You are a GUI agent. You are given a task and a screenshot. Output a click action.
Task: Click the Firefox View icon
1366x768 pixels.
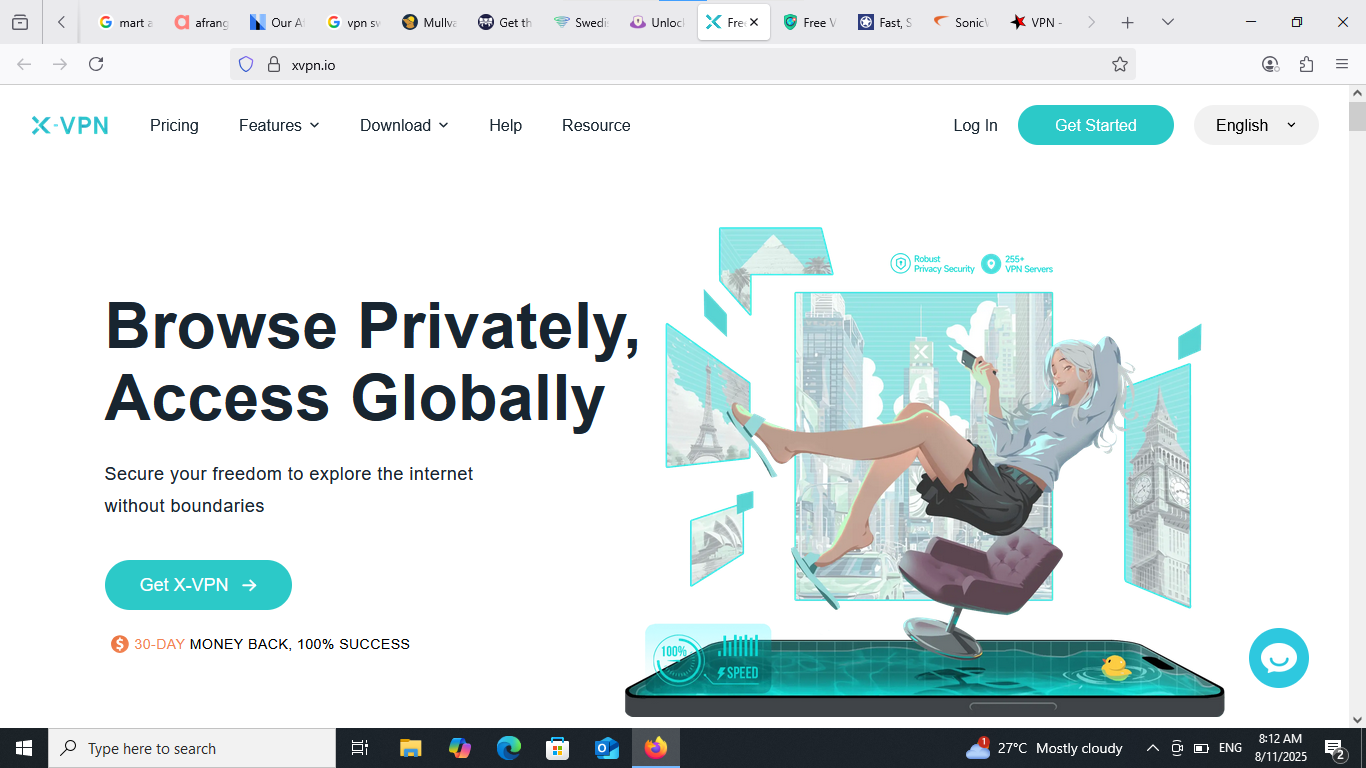(20, 22)
